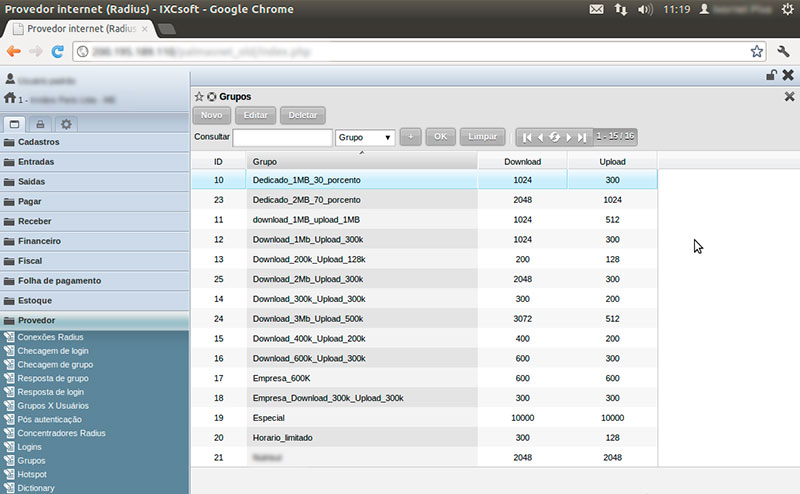800x494 pixels.
Task: Open Concentradores Radius menu item
Action: point(61,433)
